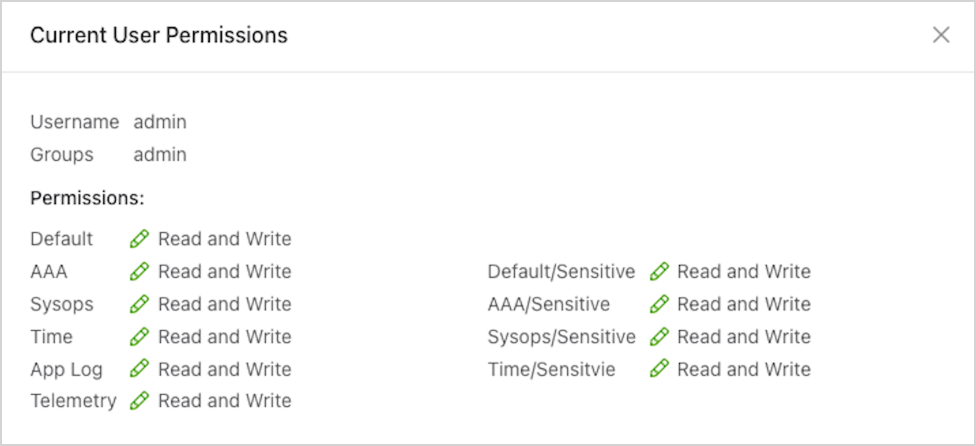Click Read and Write text for Default
Screen dimensions: 976x446
click(x=224, y=239)
